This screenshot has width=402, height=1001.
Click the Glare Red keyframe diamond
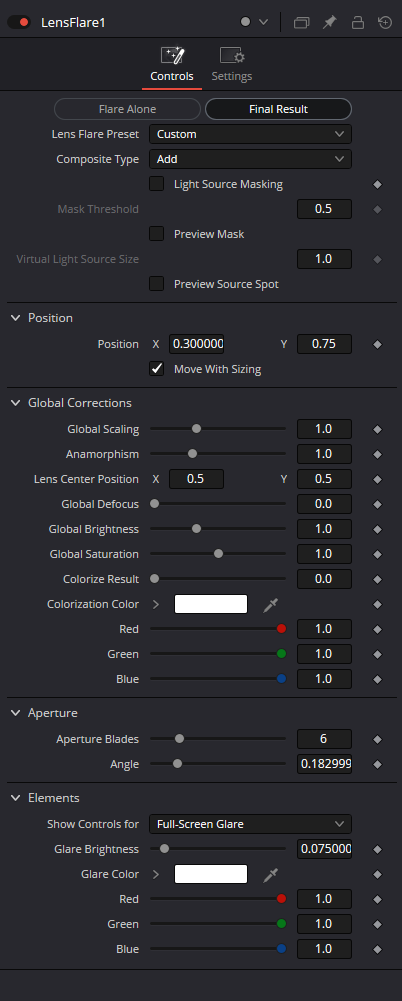[x=377, y=899]
